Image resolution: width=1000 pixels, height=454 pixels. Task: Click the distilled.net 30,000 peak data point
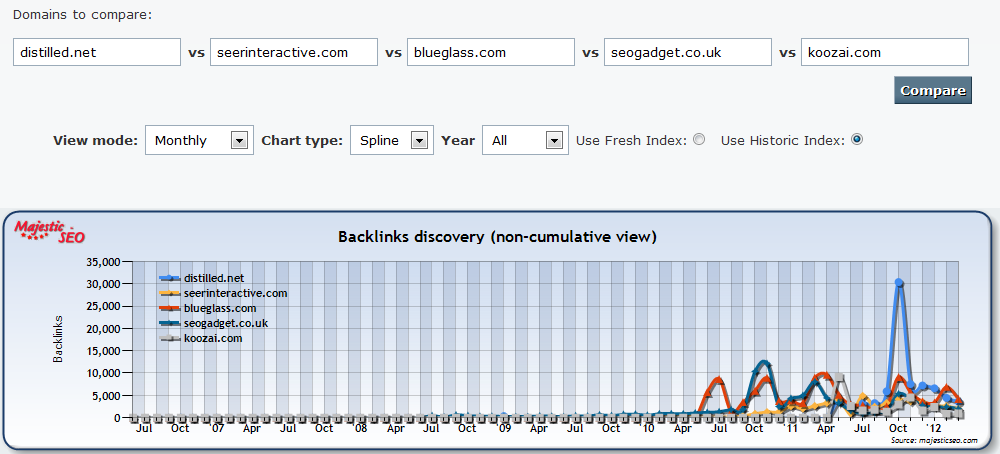click(x=899, y=282)
